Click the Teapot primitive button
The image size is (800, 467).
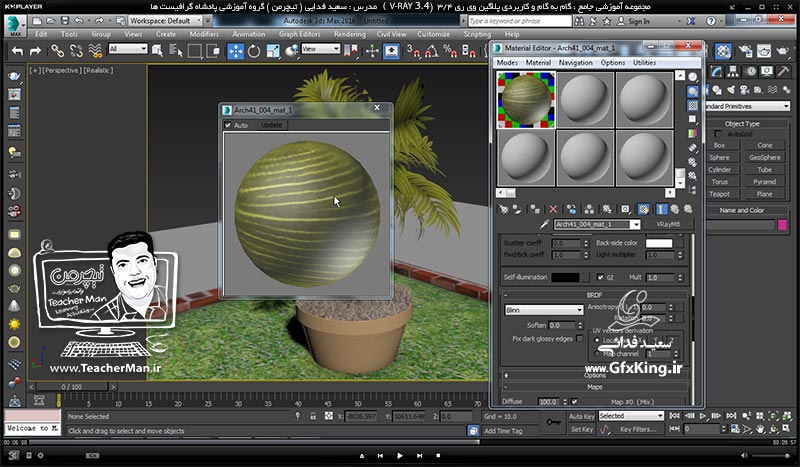pyautogui.click(x=719, y=194)
